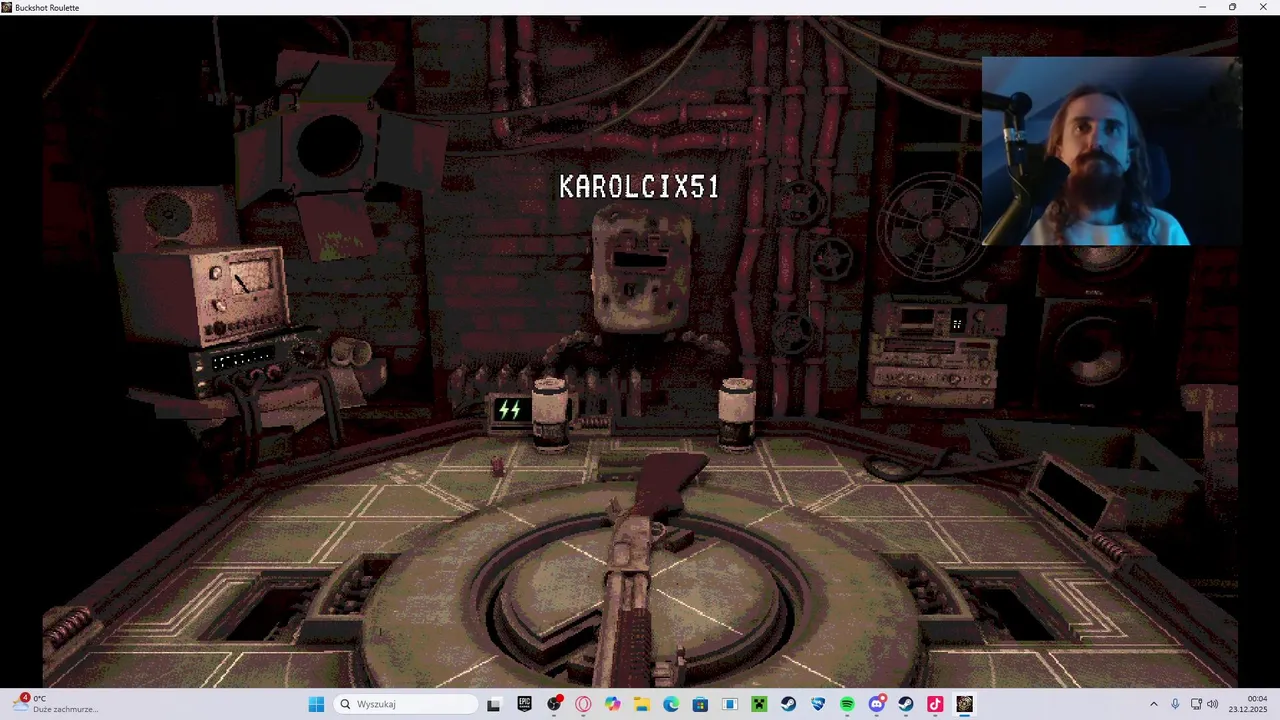This screenshot has height=720, width=1280.
Task: Open the pink music-note app icon
Action: click(x=935, y=704)
